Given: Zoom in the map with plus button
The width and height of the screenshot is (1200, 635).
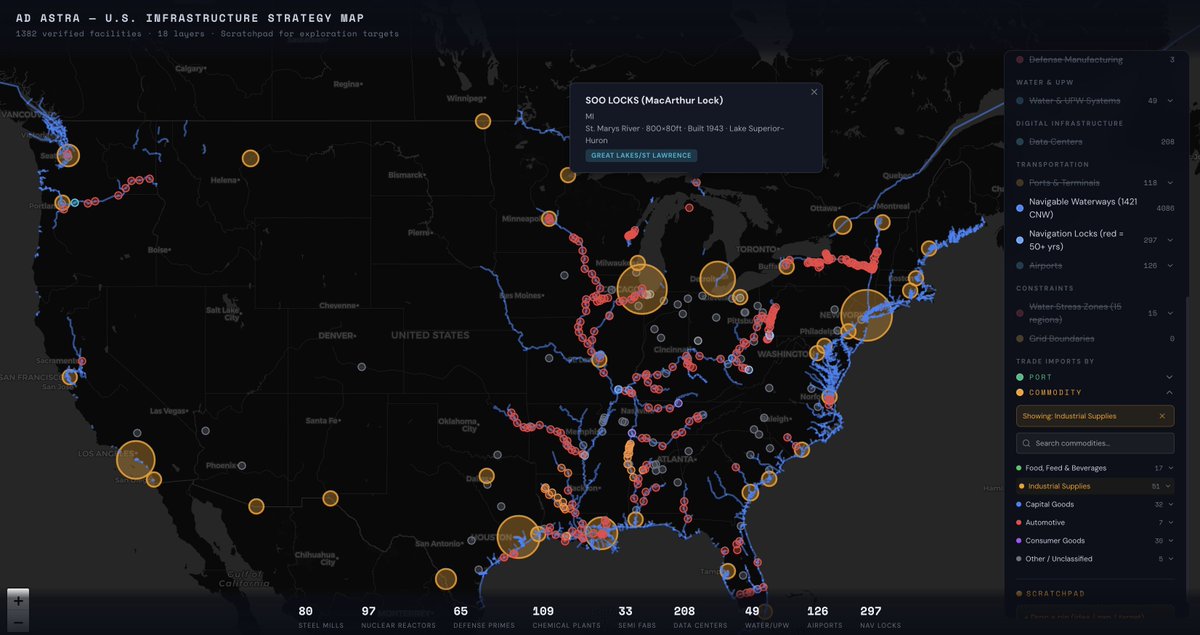Looking at the screenshot, I should click(19, 600).
